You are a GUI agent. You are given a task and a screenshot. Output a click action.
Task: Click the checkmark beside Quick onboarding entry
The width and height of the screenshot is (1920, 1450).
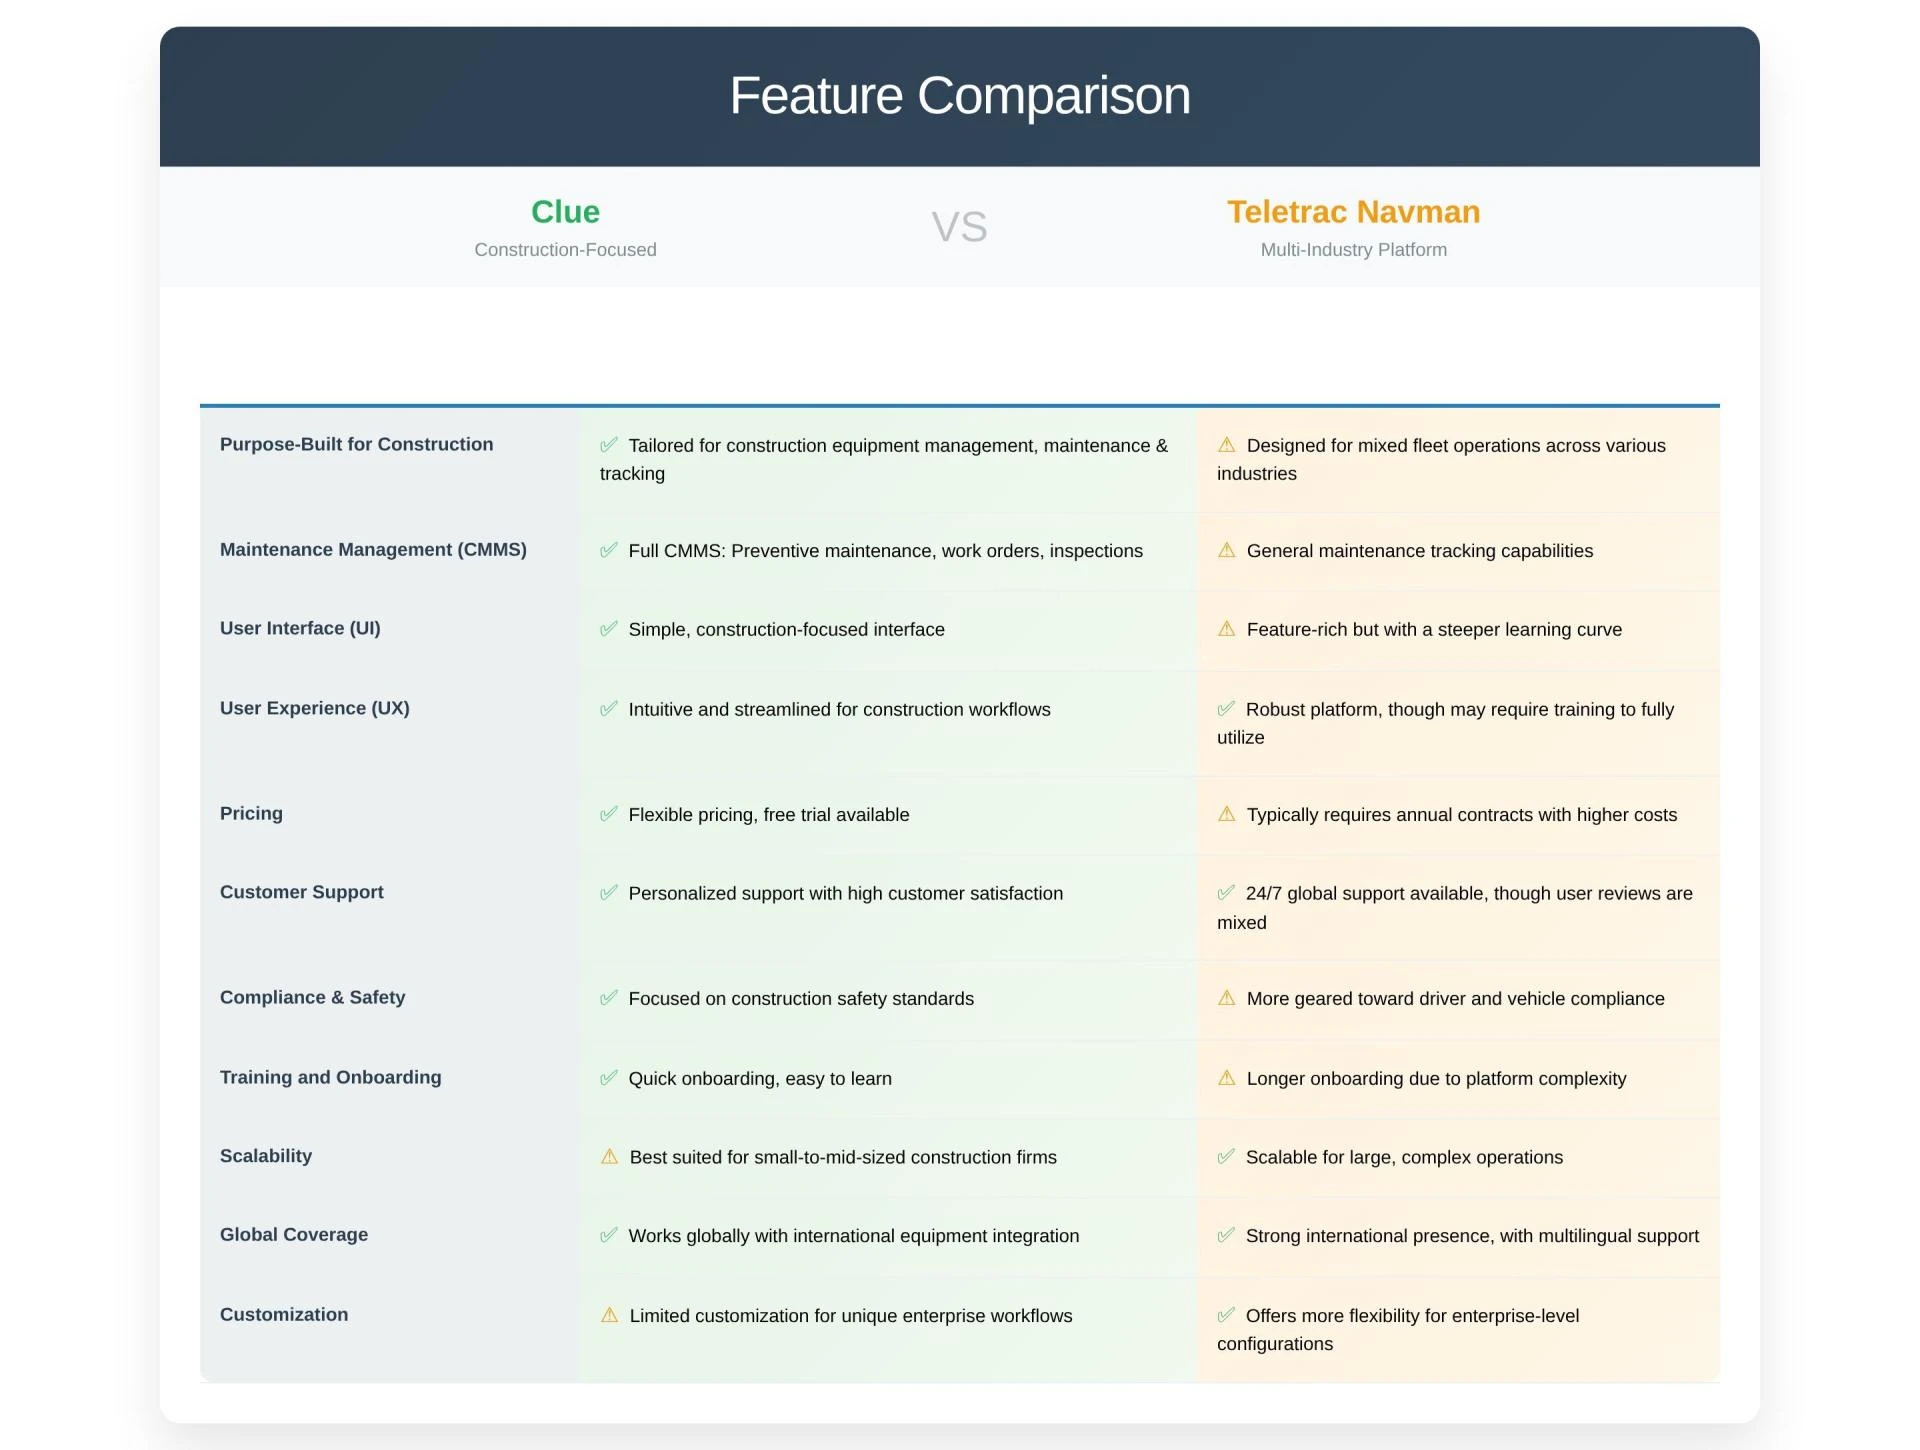[609, 1078]
